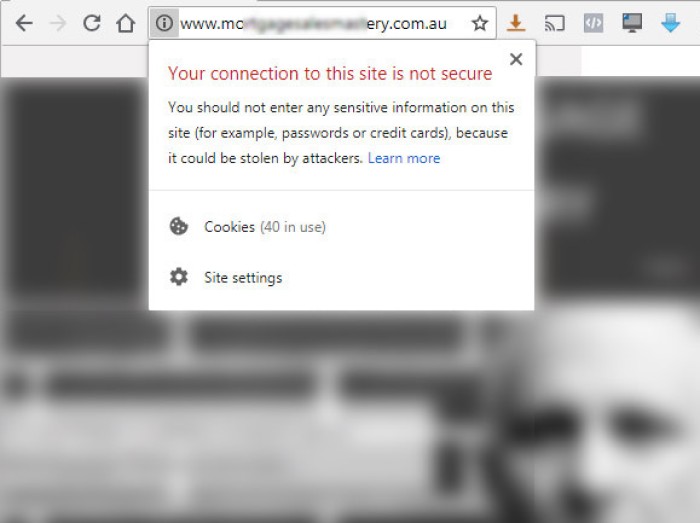Click the gear icon beside Site settings
This screenshot has width=700, height=523.
pos(179,277)
